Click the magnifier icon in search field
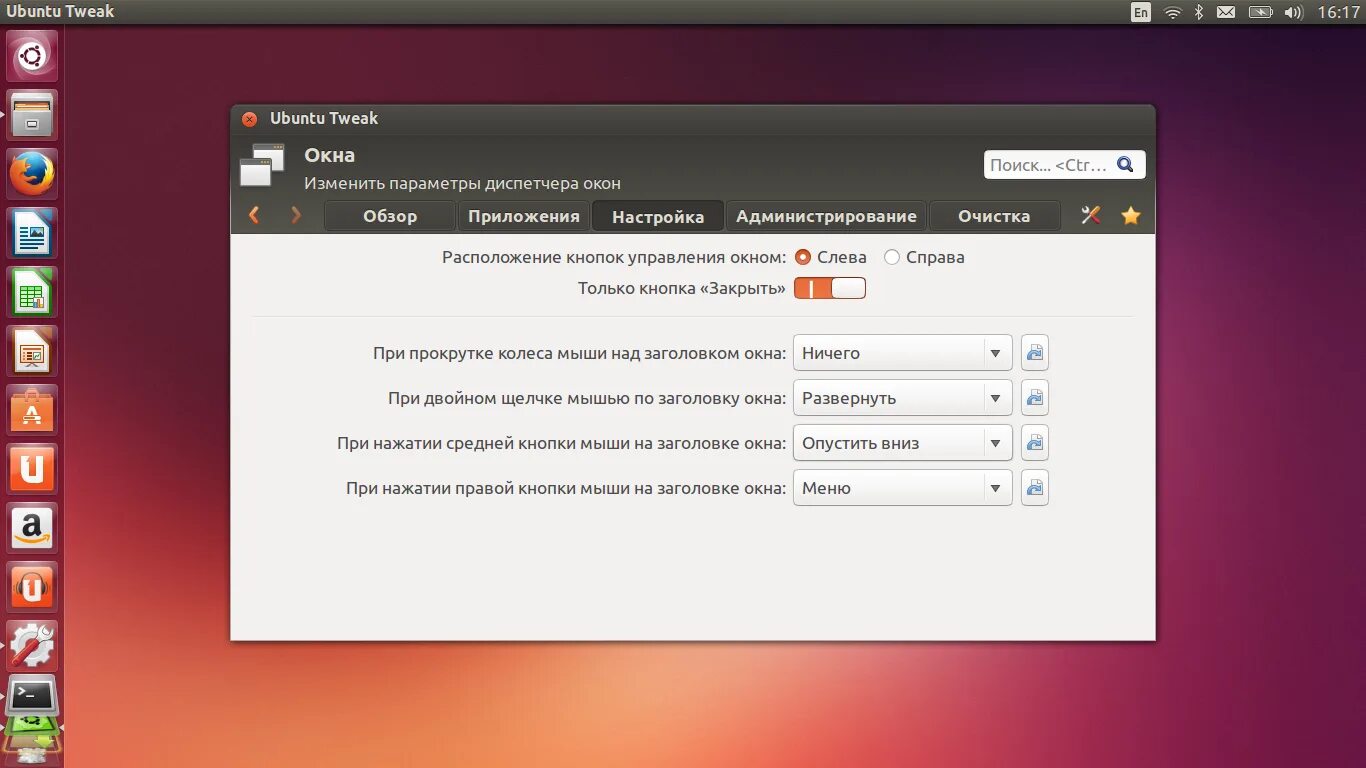The width and height of the screenshot is (1366, 768). [x=1125, y=165]
